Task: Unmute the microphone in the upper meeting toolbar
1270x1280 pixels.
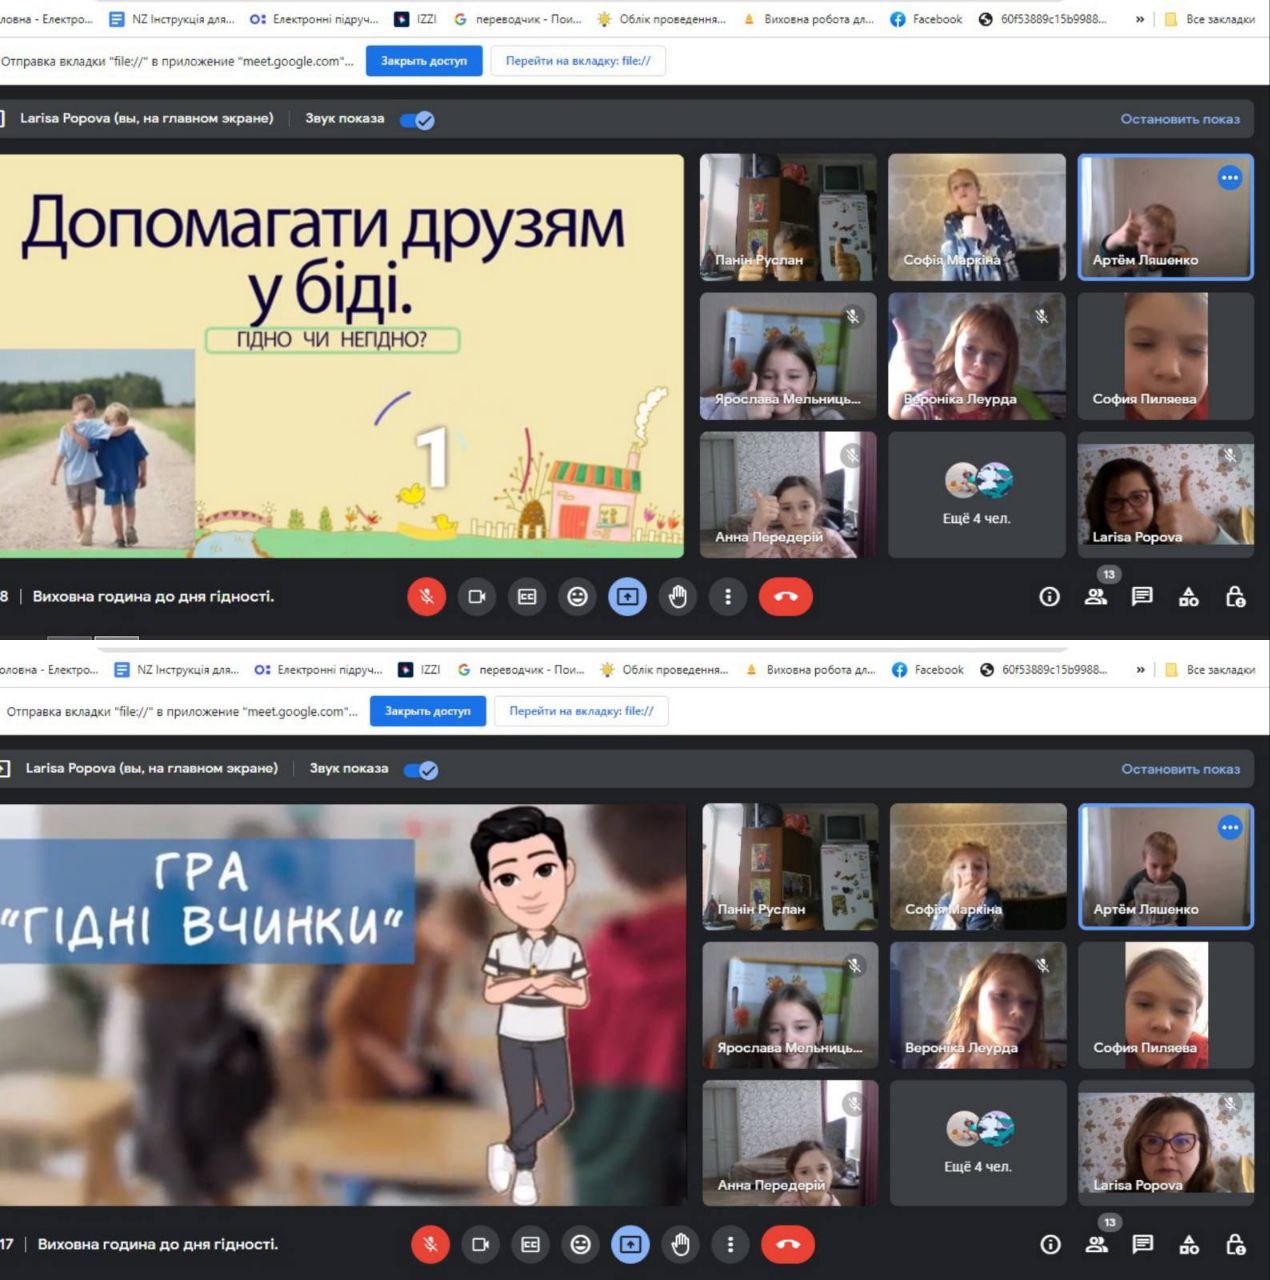Action: click(426, 597)
